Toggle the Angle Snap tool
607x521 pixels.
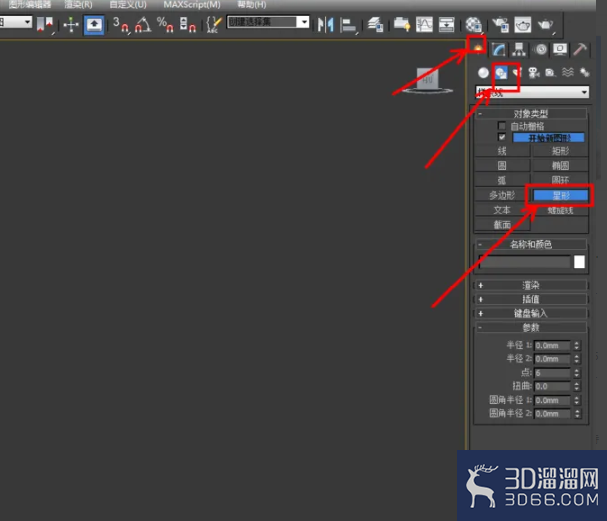143,25
